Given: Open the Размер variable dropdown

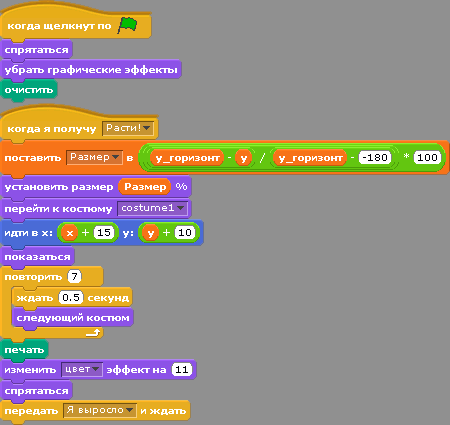Looking at the screenshot, I should [94, 157].
